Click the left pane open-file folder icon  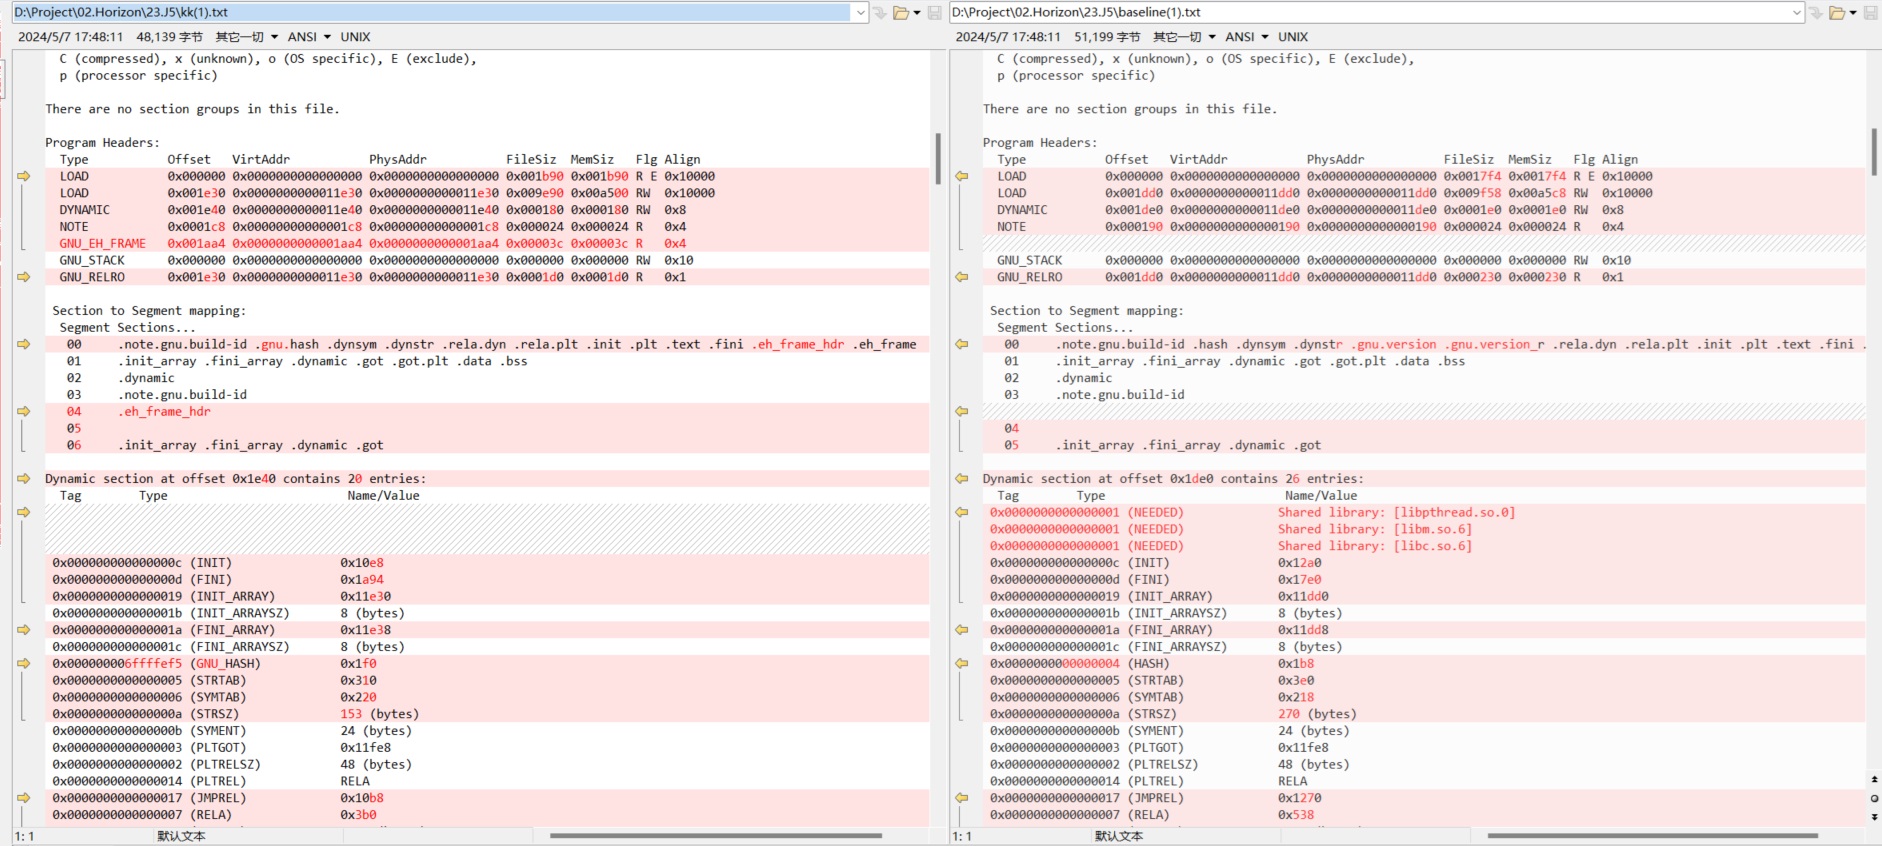coord(901,13)
